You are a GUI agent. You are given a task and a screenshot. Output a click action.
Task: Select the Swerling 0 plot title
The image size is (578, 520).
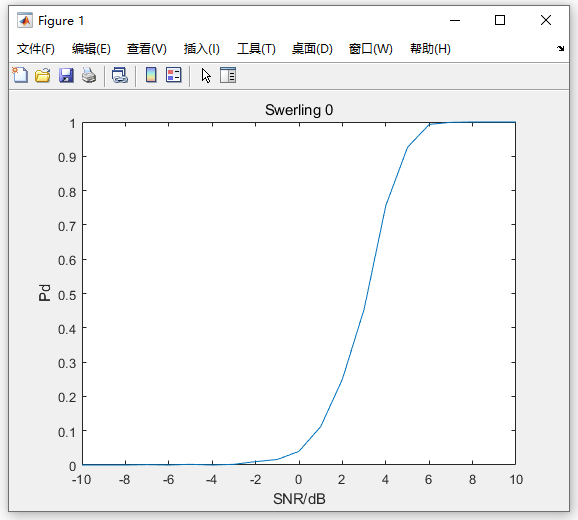[299, 110]
